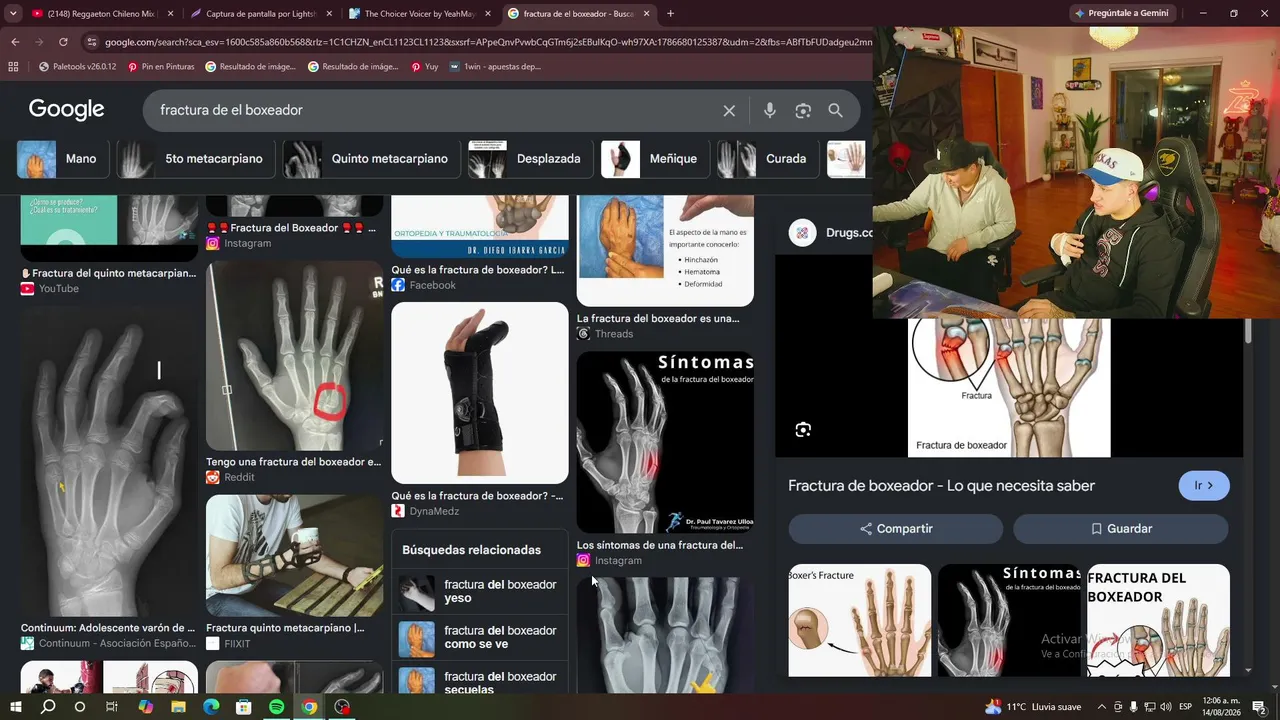Click the Chrome address bar URL

pyautogui.click(x=488, y=42)
